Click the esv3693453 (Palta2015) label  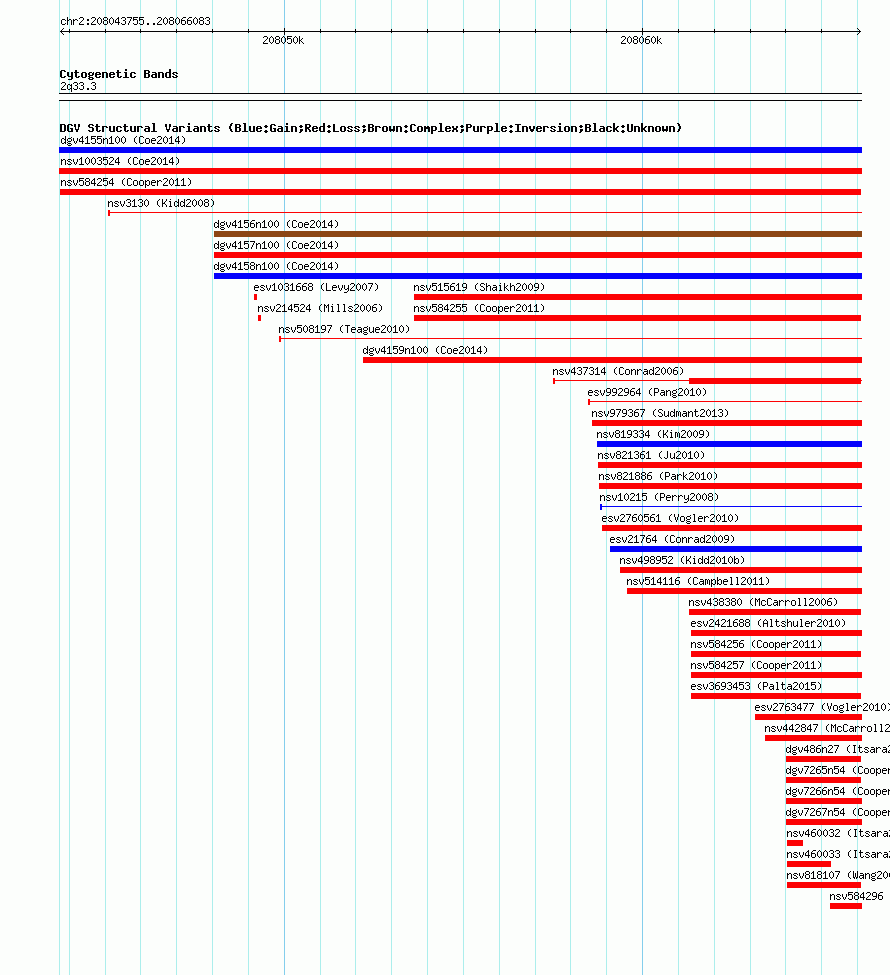pos(756,687)
